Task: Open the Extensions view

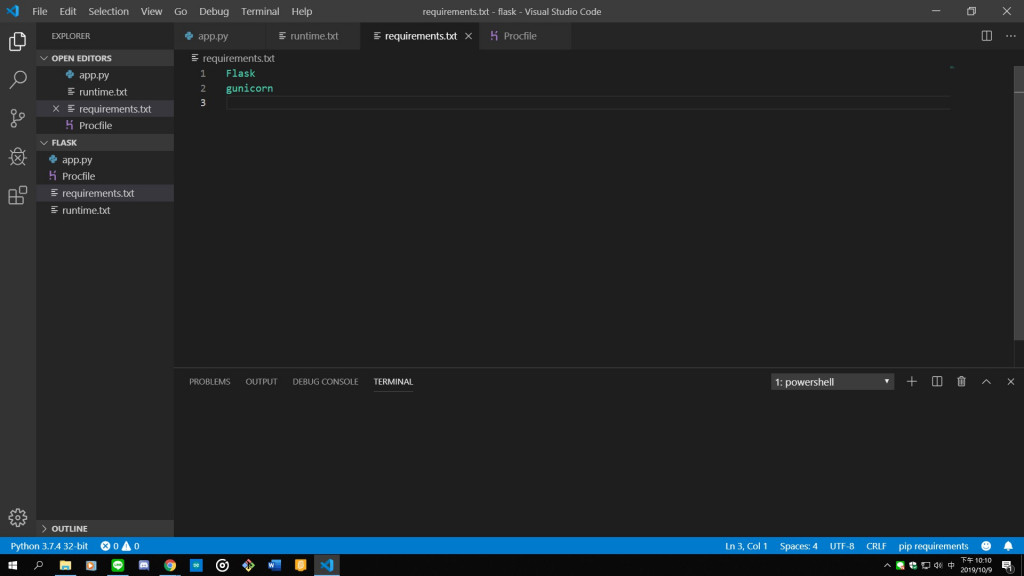Action: click(18, 195)
